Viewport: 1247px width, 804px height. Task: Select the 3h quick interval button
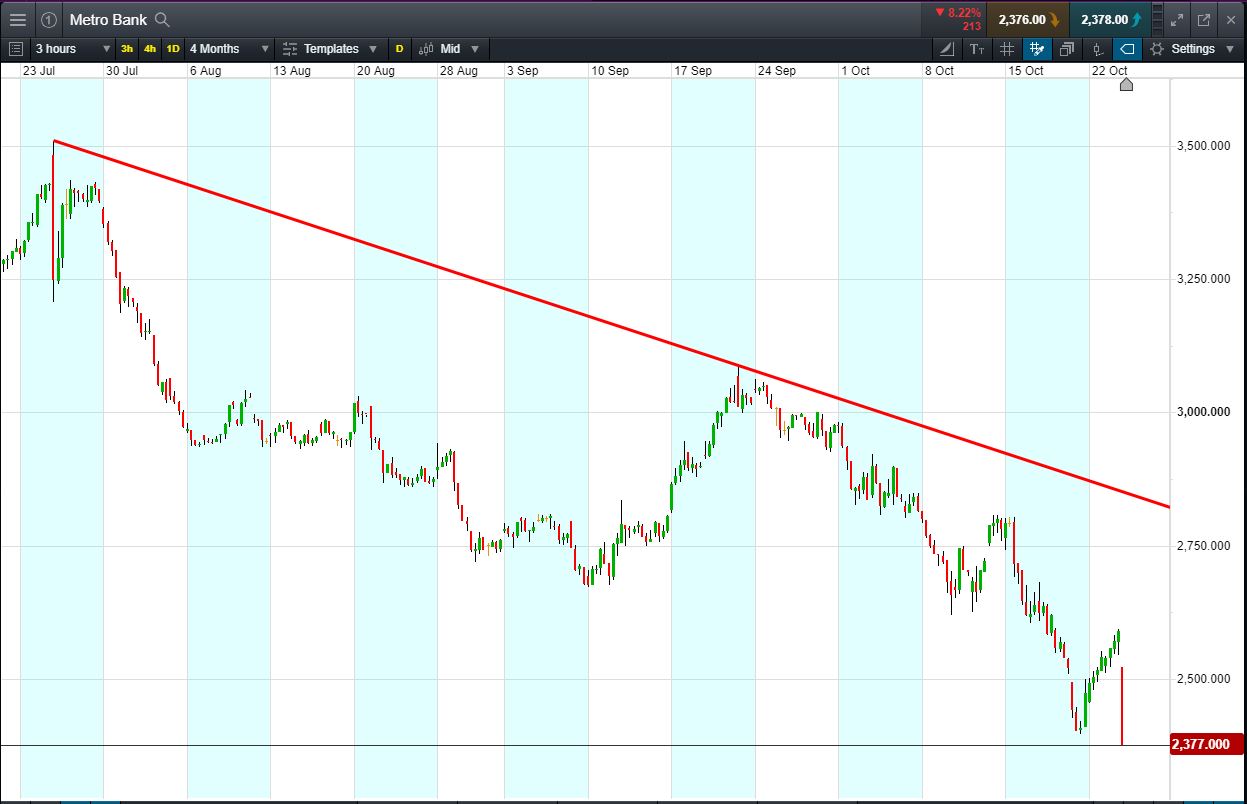point(127,48)
